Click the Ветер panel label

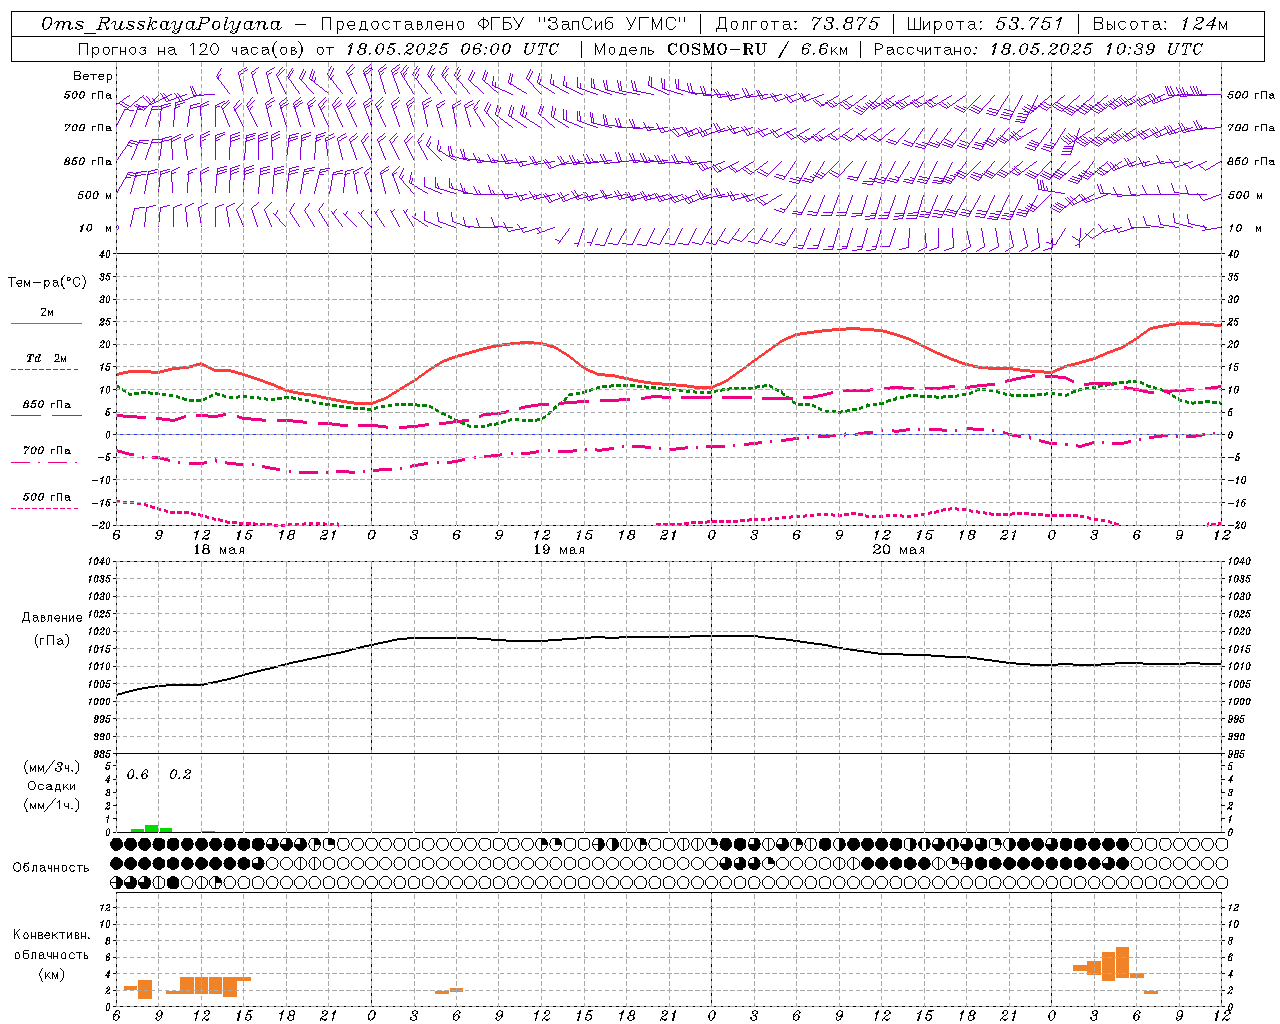(x=93, y=76)
